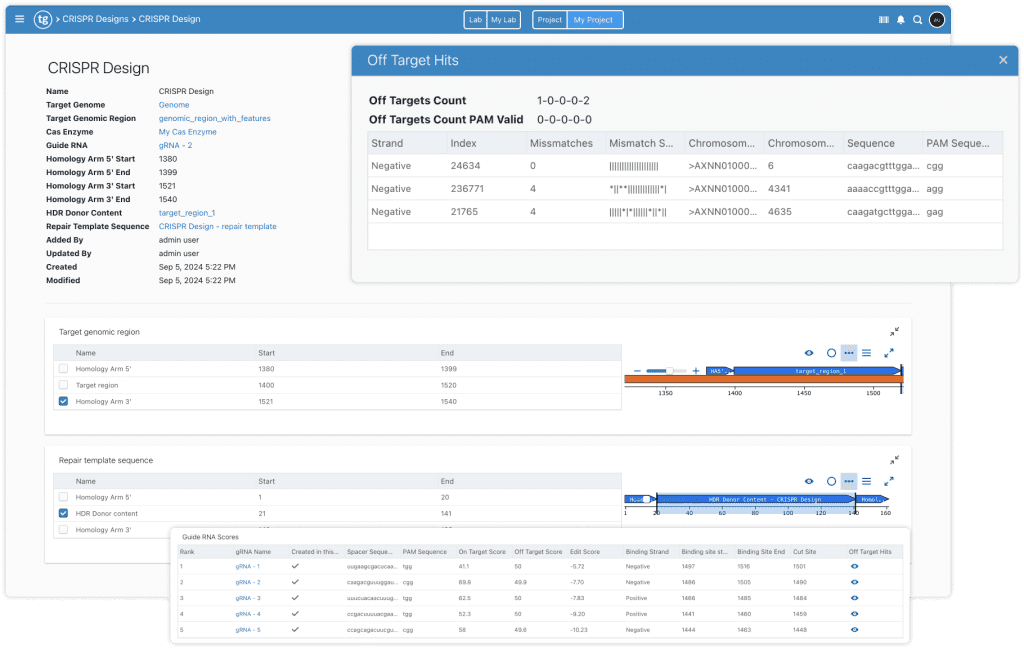1024x649 pixels.
Task: Zoom in the target genomic region viewer
Action: pos(696,370)
